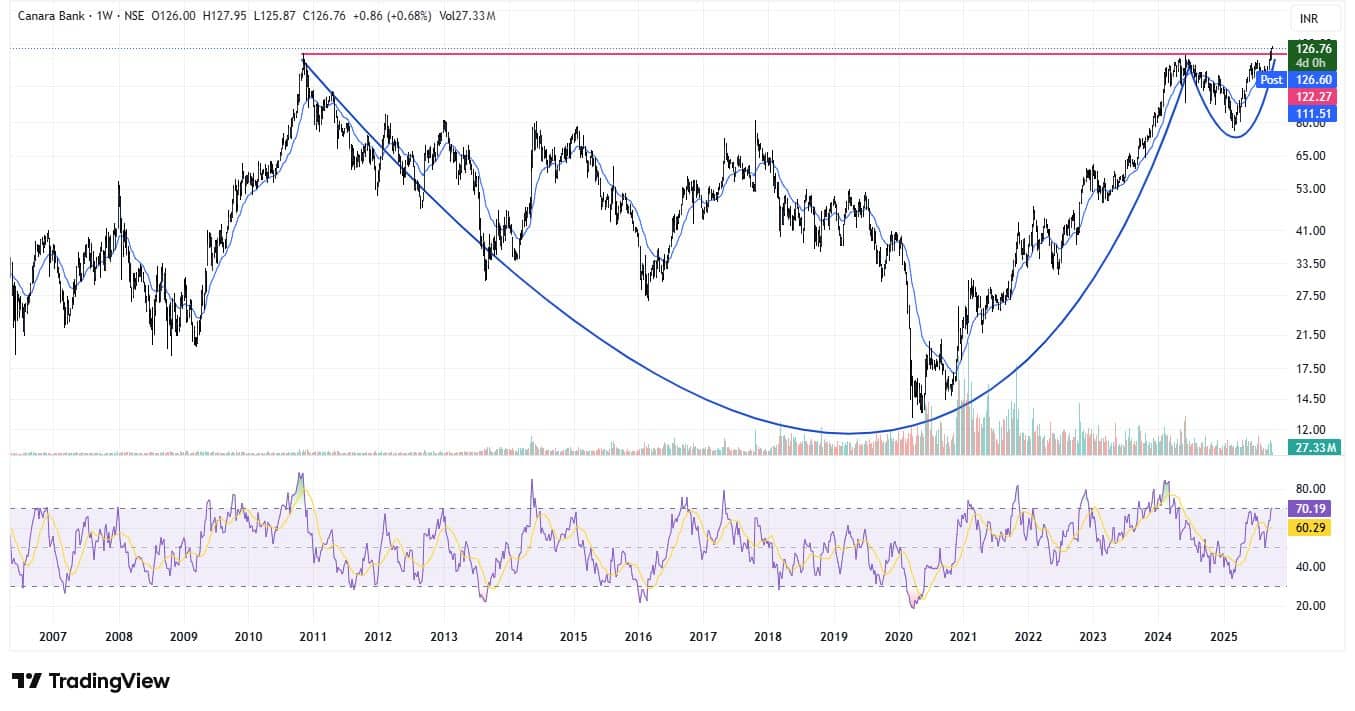The width and height of the screenshot is (1355, 711).
Task: Click the 65.00 price scale label
Action: click(1309, 156)
